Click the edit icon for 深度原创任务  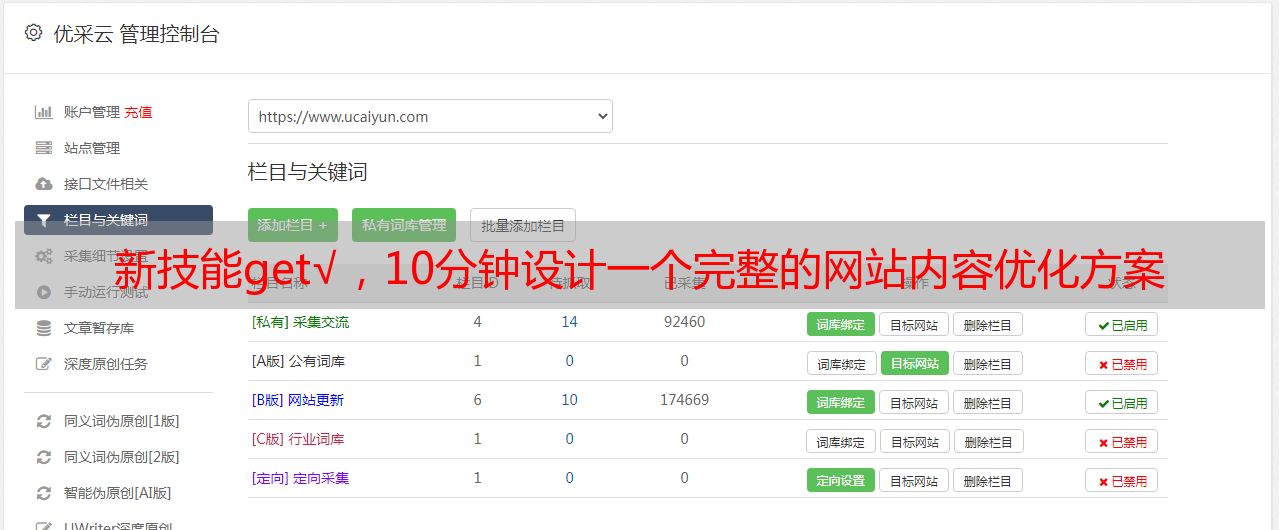click(x=43, y=364)
